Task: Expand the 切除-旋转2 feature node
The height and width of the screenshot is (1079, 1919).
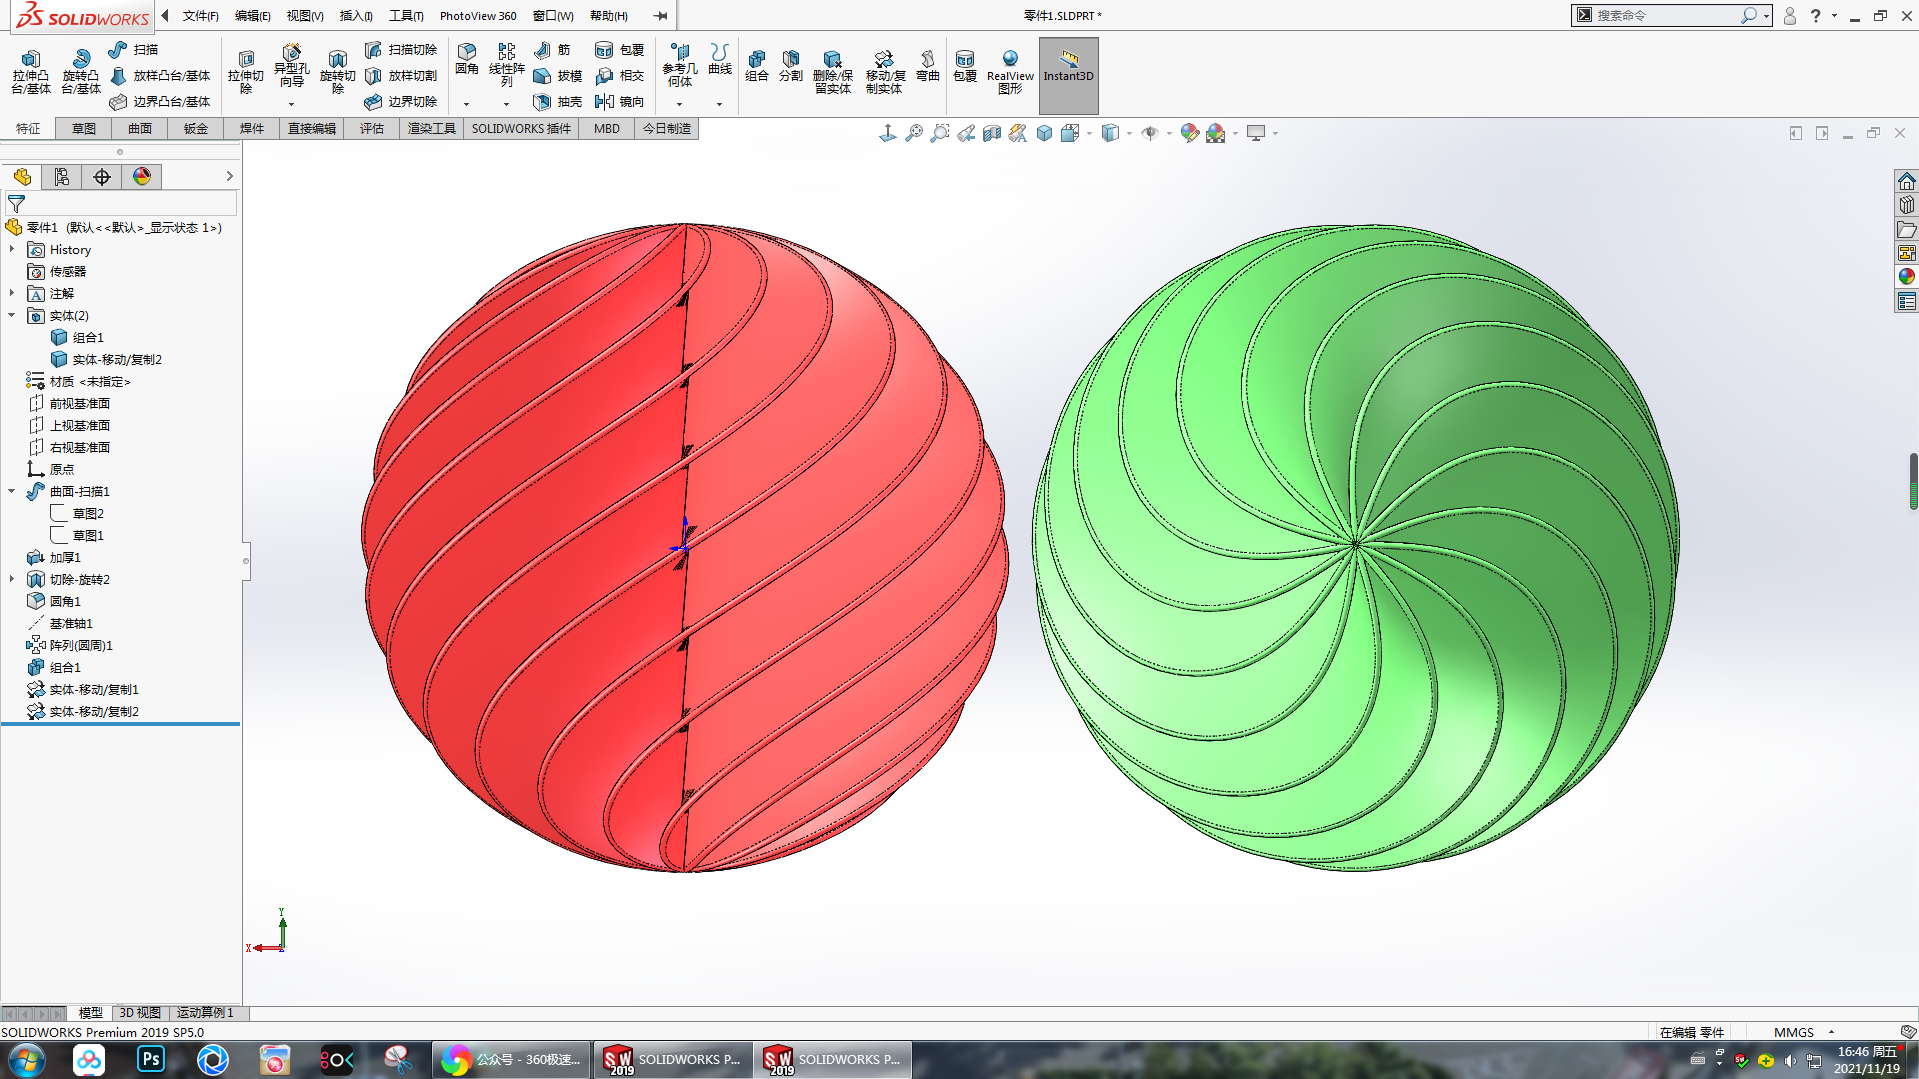Action: click(x=12, y=579)
